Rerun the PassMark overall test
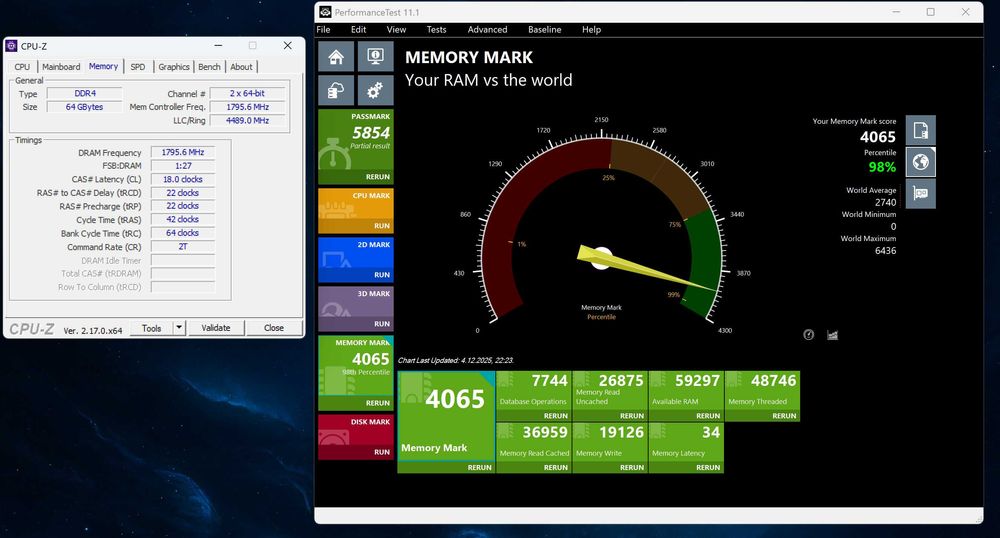This screenshot has height=538, width=1000. click(378, 177)
